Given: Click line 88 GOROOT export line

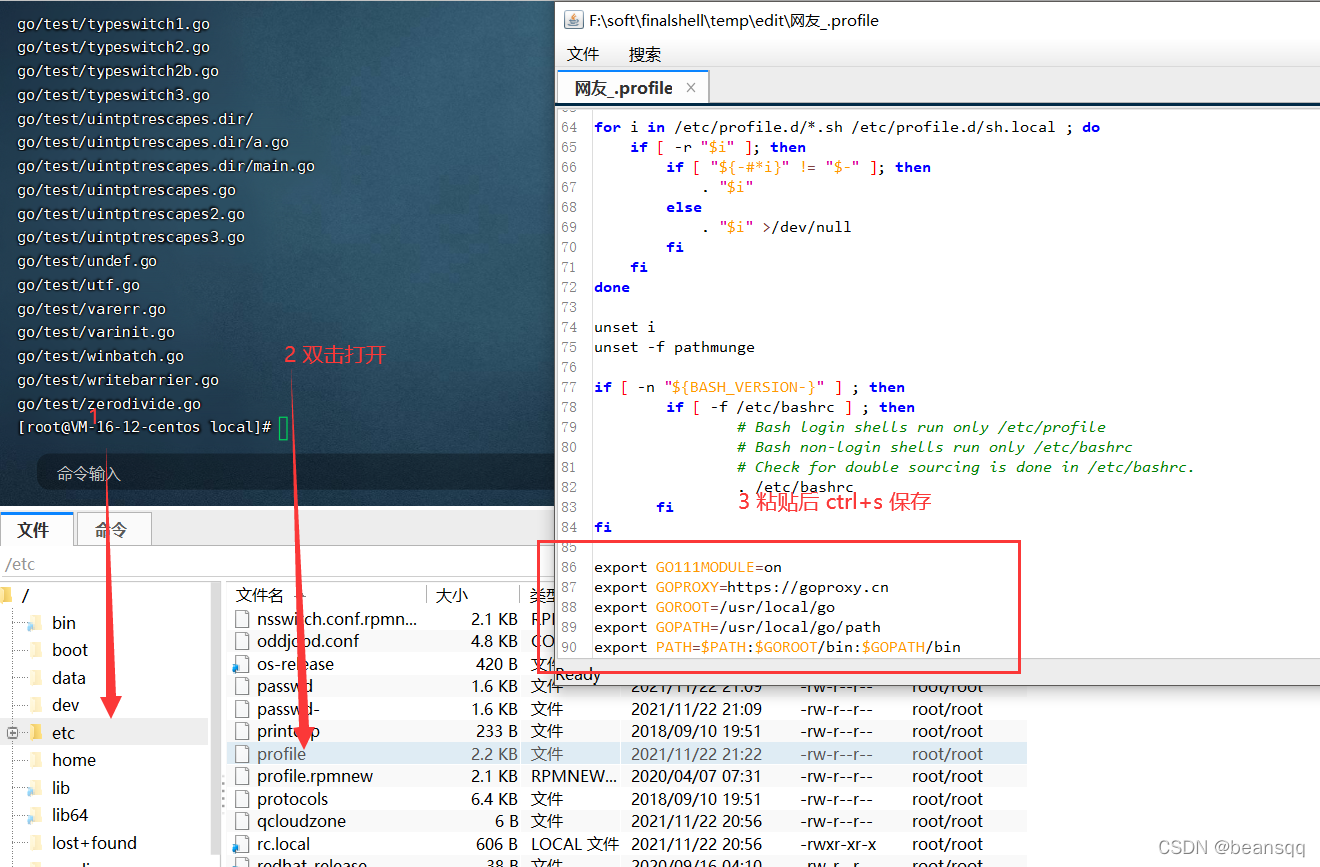Looking at the screenshot, I should [x=714, y=607].
